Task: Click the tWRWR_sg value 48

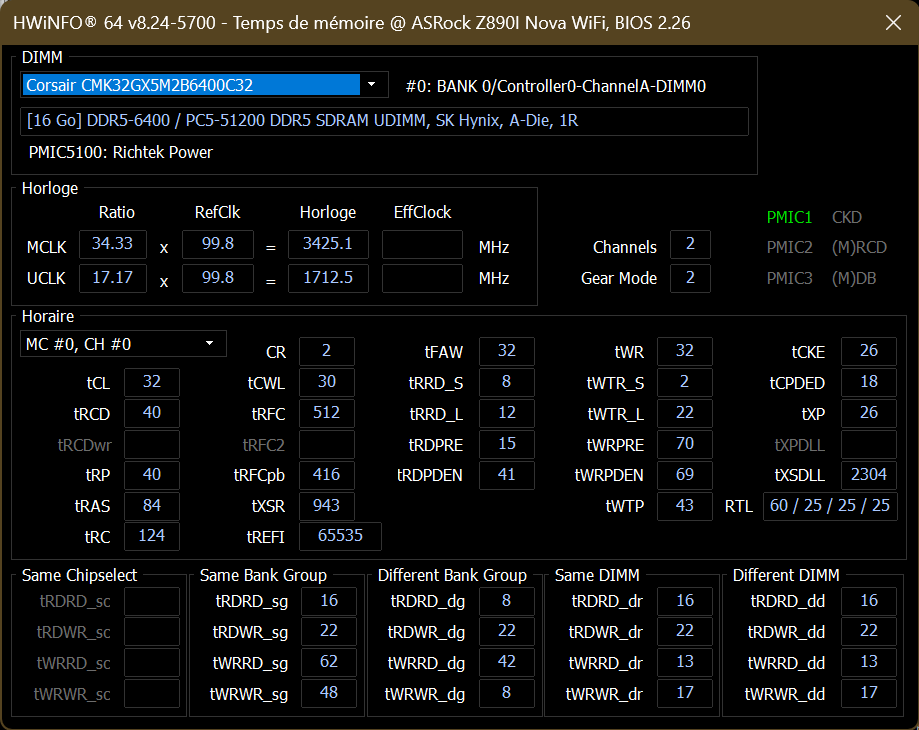Action: [x=329, y=693]
